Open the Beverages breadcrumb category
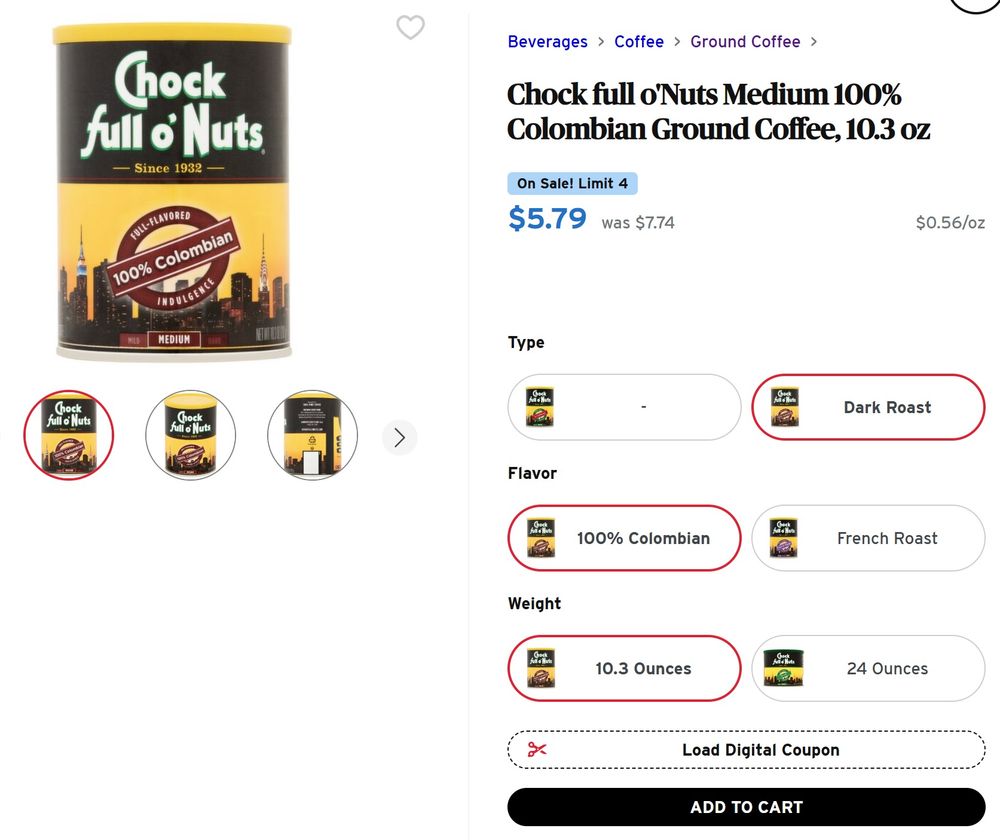Viewport: 1000px width, 840px height. (547, 42)
